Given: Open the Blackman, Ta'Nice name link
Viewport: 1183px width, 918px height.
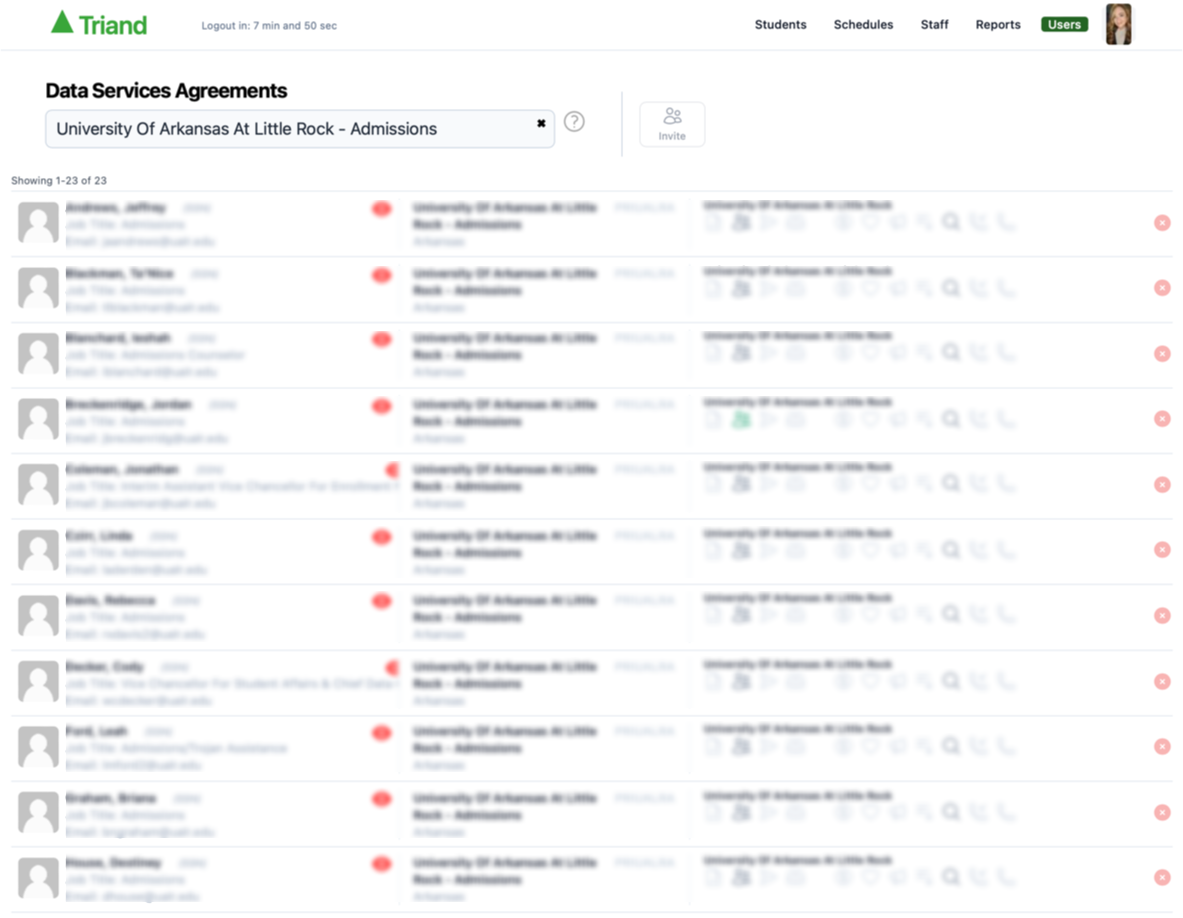Looking at the screenshot, I should [119, 273].
